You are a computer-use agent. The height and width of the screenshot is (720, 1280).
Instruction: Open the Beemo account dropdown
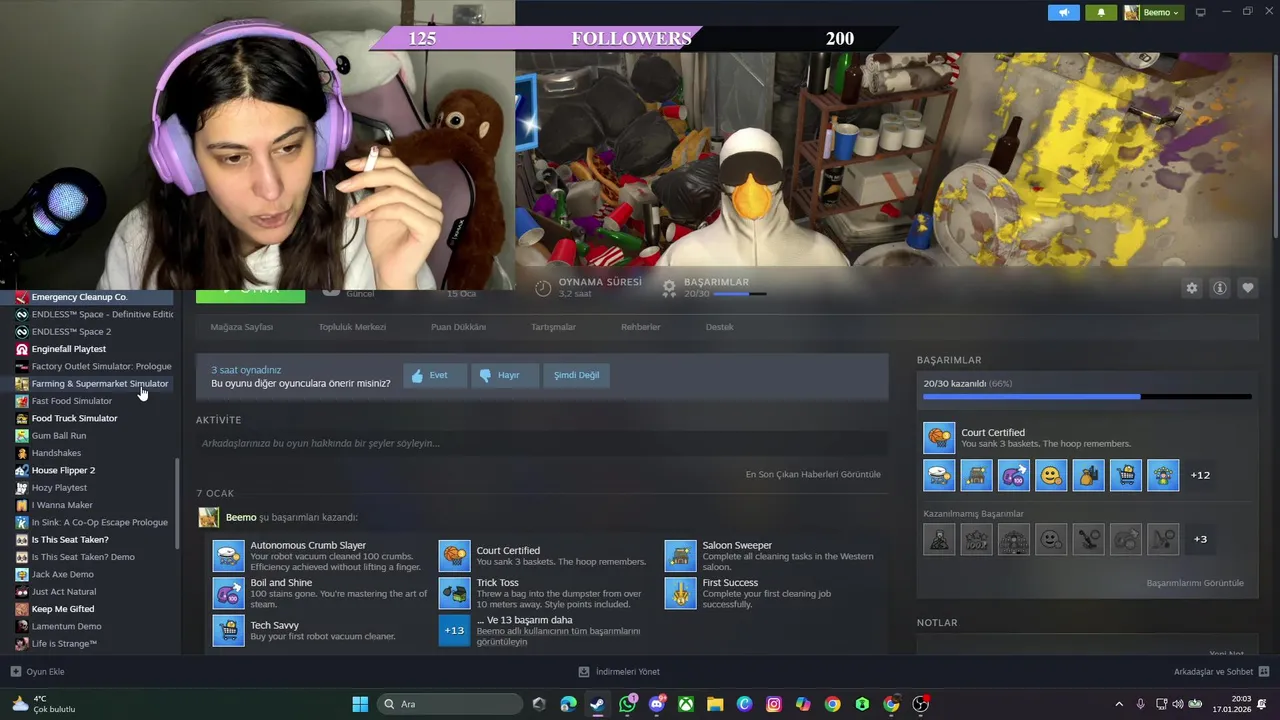1152,12
